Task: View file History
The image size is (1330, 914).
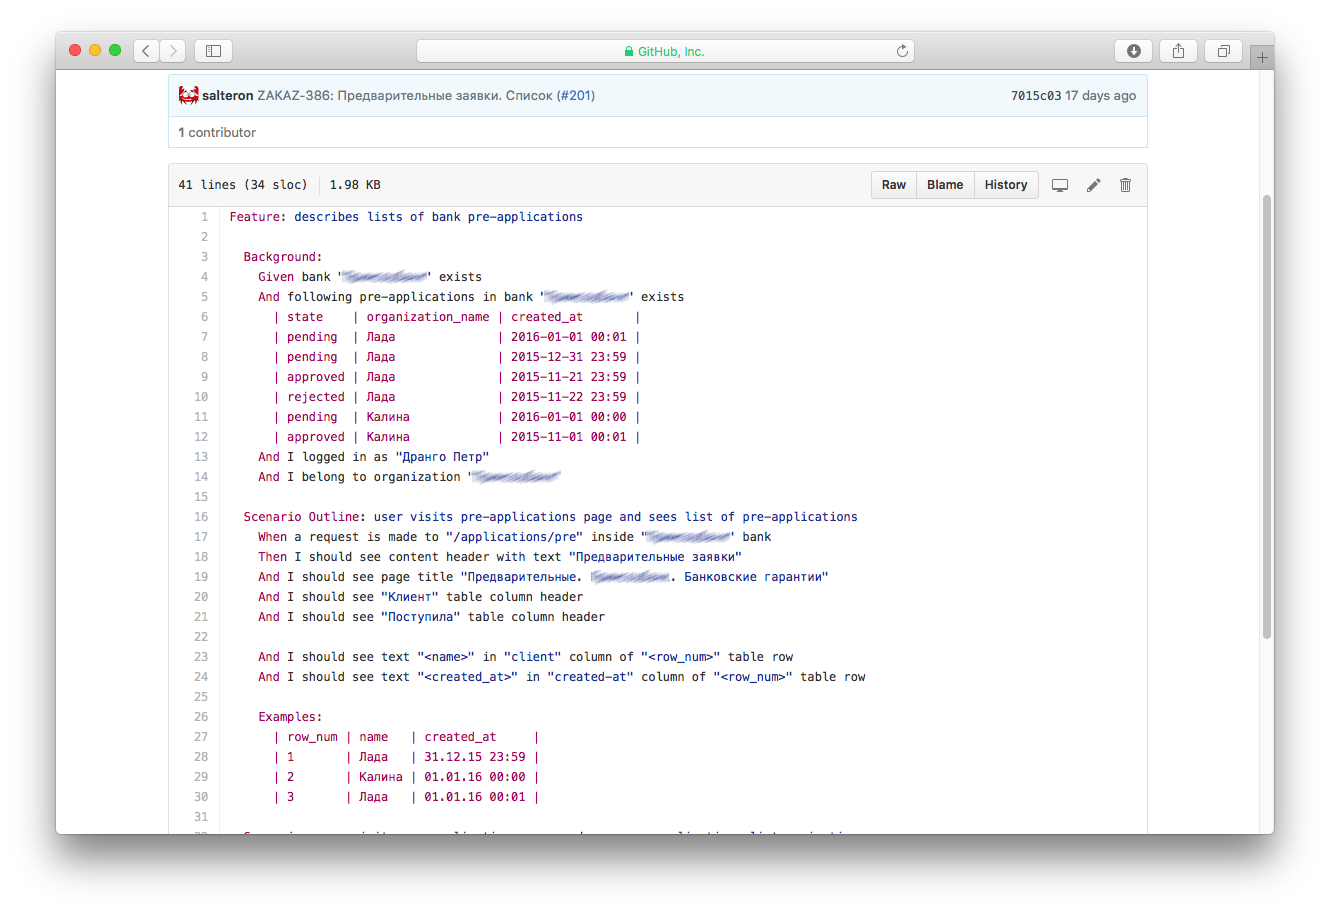Action: click(x=1005, y=185)
